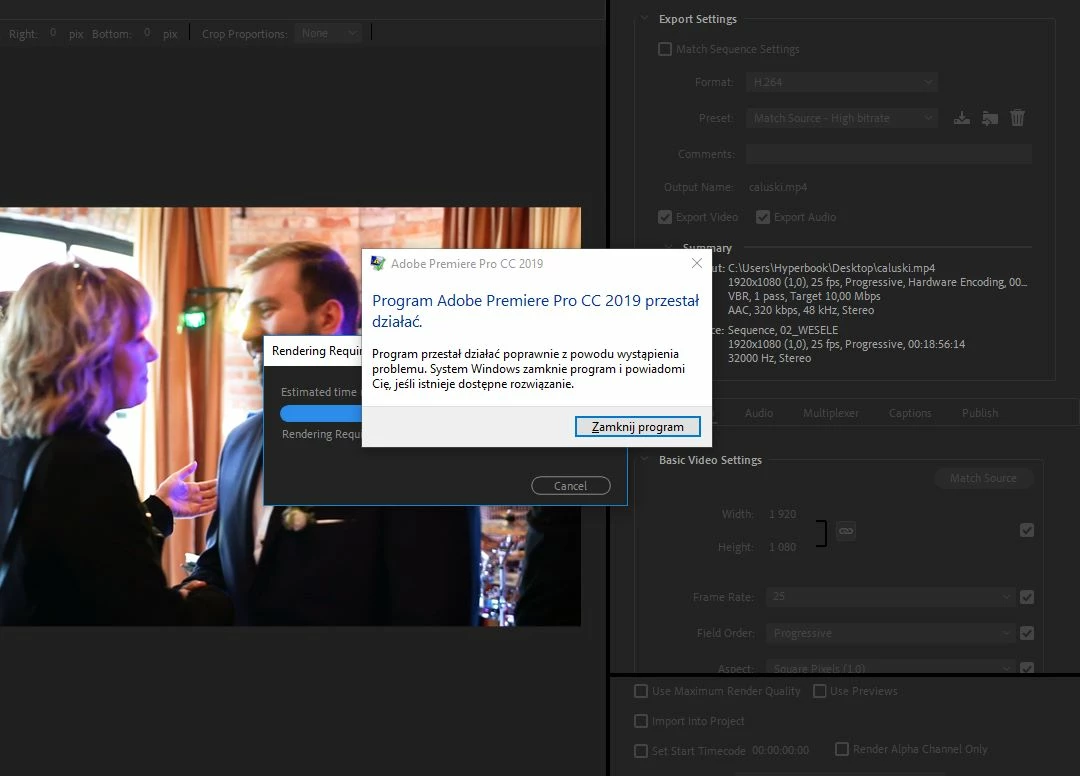Click the output name caluski.mp4 link
Screen dimensions: 1080x776
click(x=778, y=187)
